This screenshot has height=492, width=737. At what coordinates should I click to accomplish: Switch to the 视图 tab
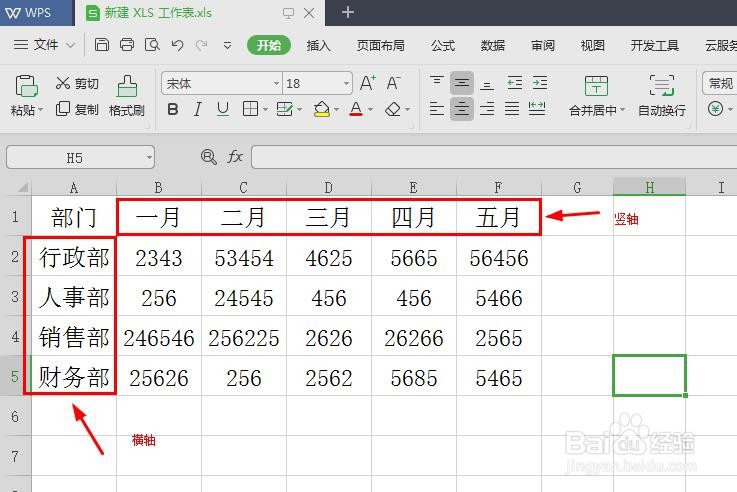(x=592, y=46)
